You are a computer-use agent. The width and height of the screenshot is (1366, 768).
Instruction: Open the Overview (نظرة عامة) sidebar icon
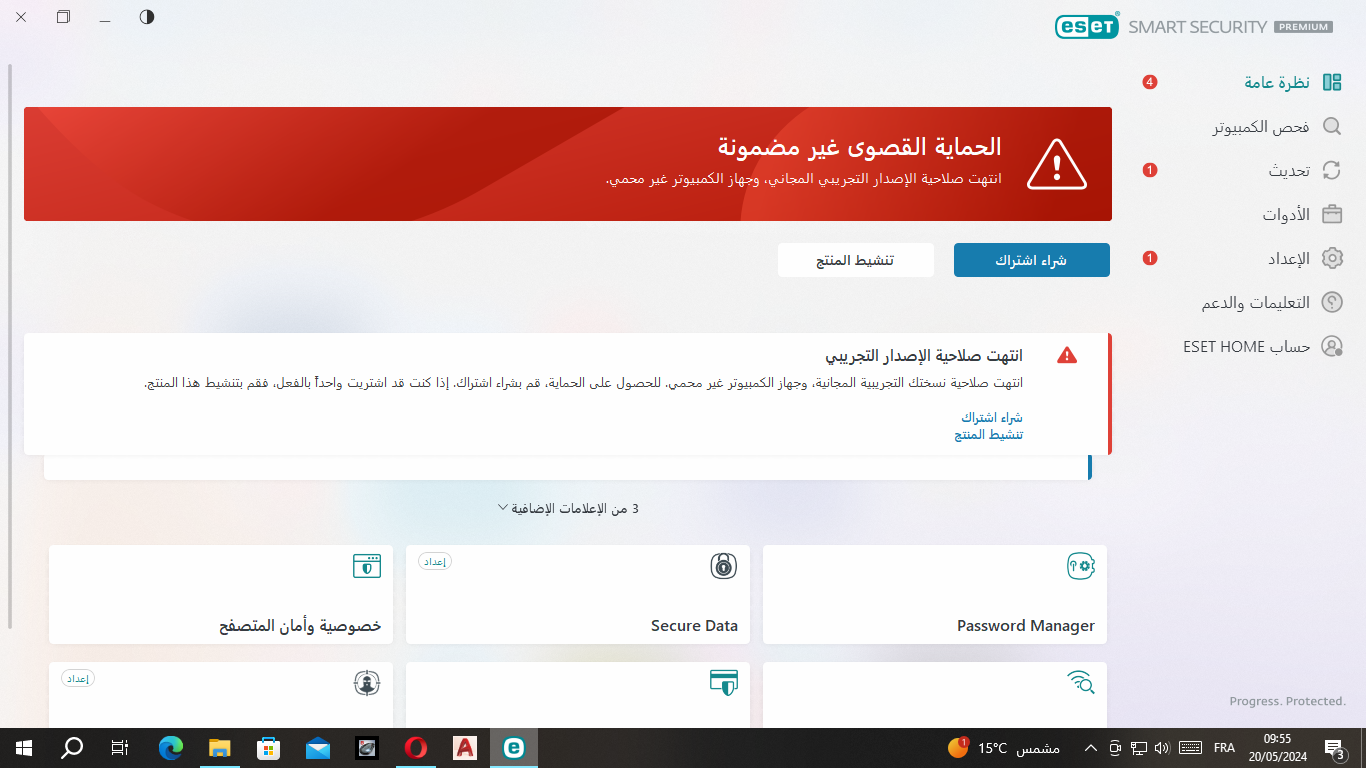click(x=1332, y=82)
